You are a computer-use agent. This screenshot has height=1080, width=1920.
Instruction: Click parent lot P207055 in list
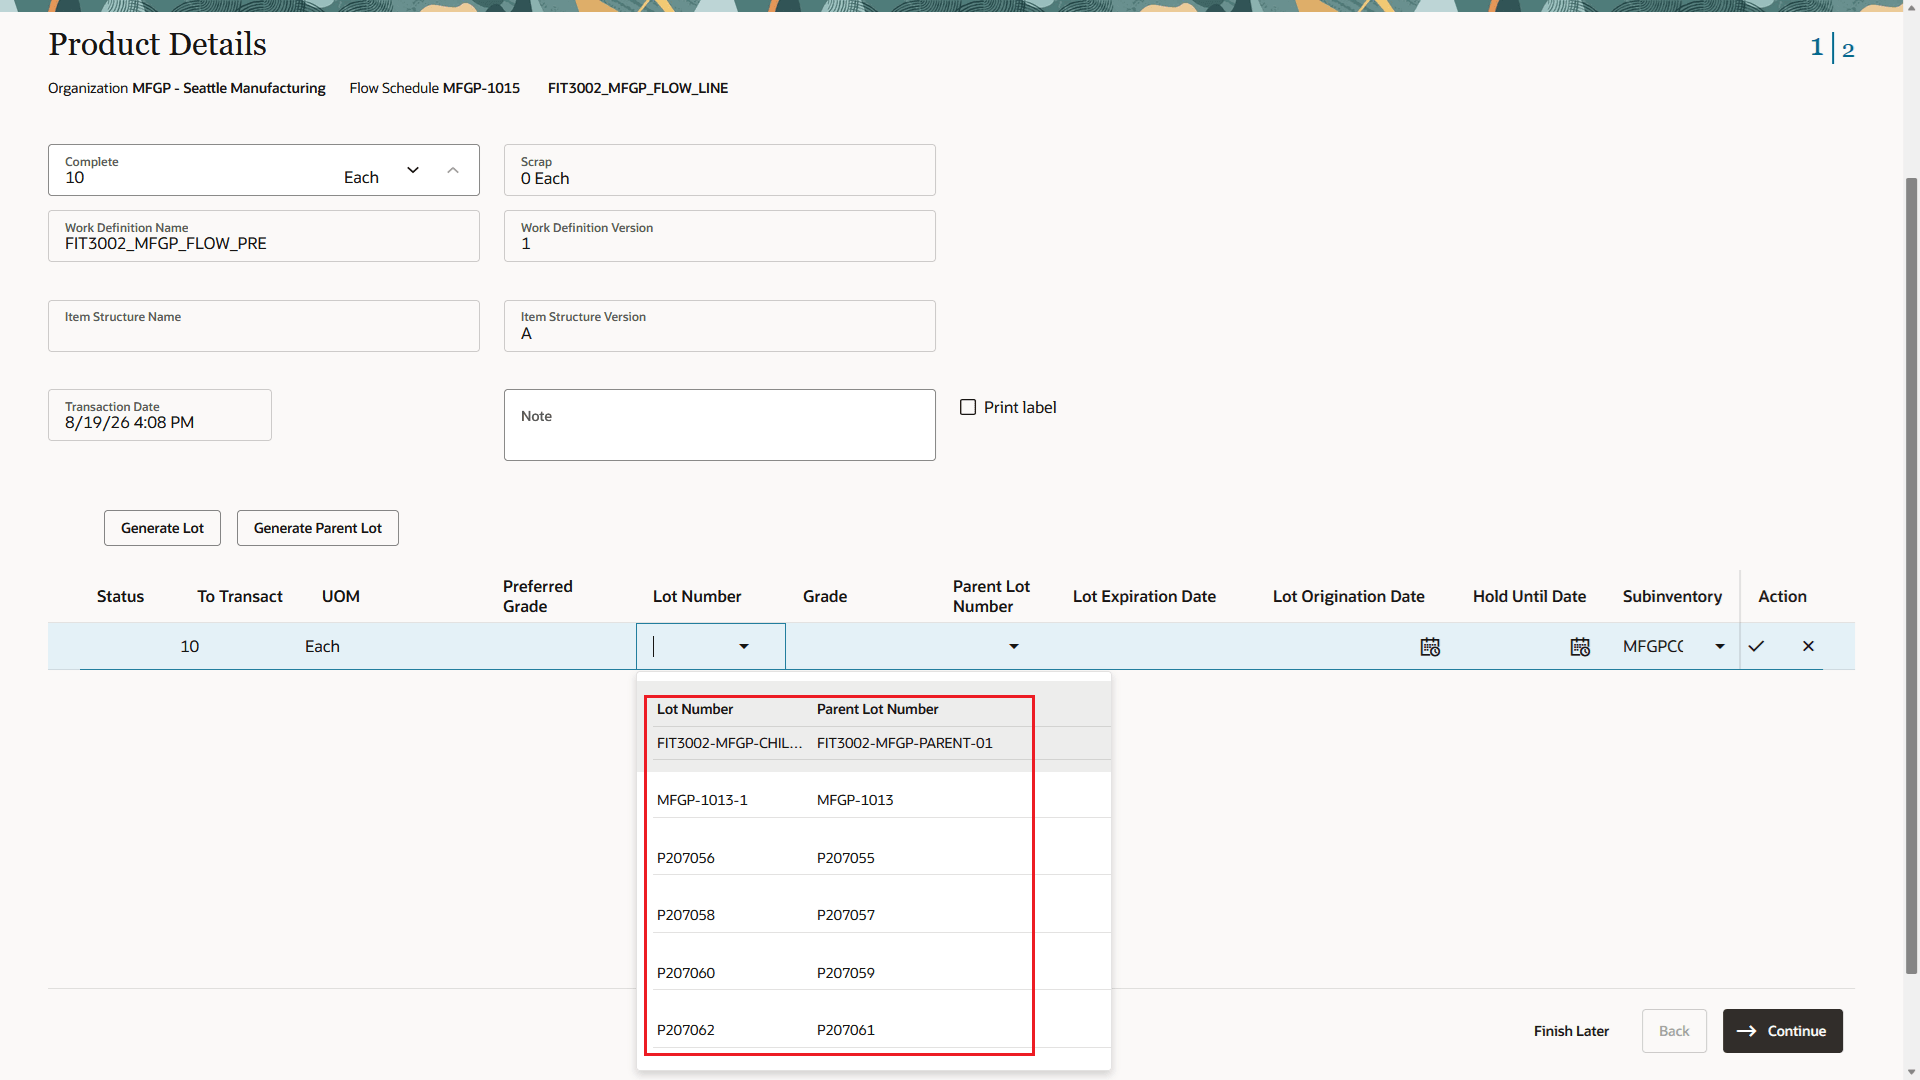(x=846, y=858)
